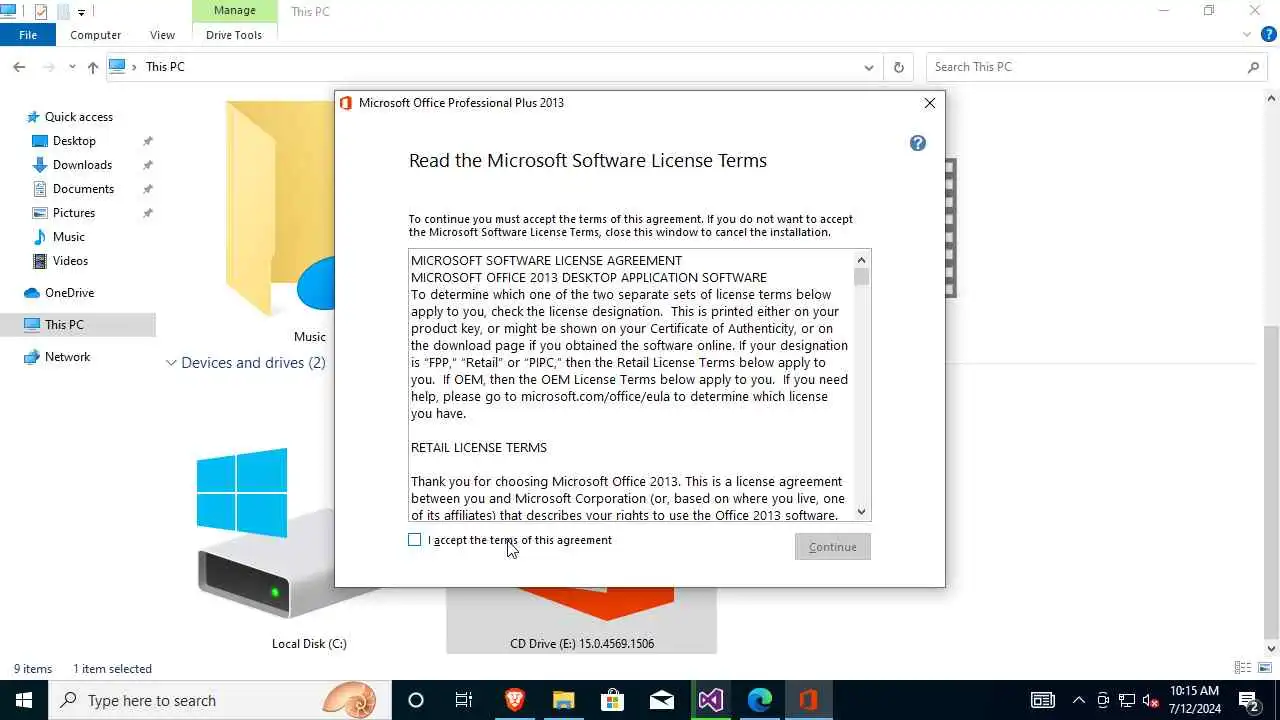Open the network tray icon
The width and height of the screenshot is (1280, 720).
(x=1127, y=700)
